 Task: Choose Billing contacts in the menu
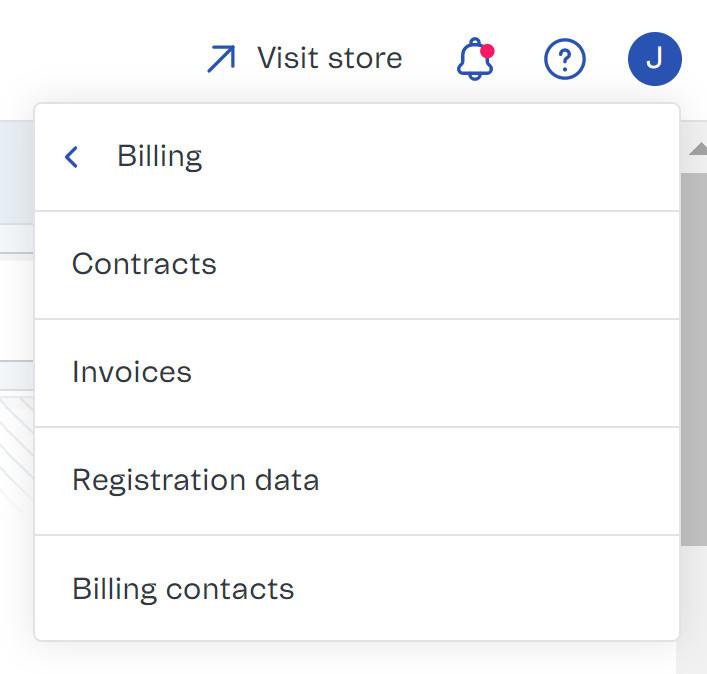[x=183, y=588]
